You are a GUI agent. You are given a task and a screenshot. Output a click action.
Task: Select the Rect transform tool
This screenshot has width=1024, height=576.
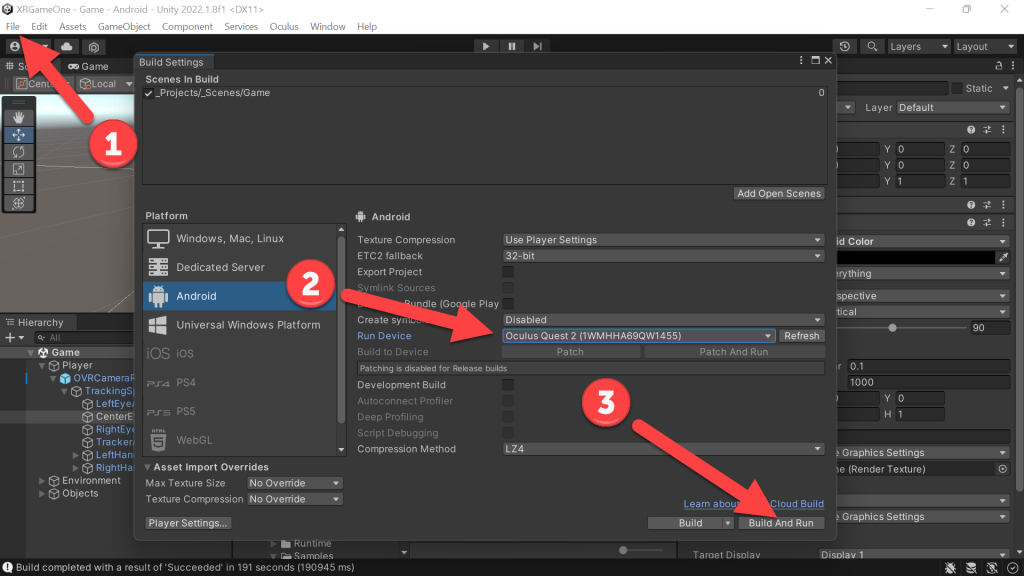point(18,186)
